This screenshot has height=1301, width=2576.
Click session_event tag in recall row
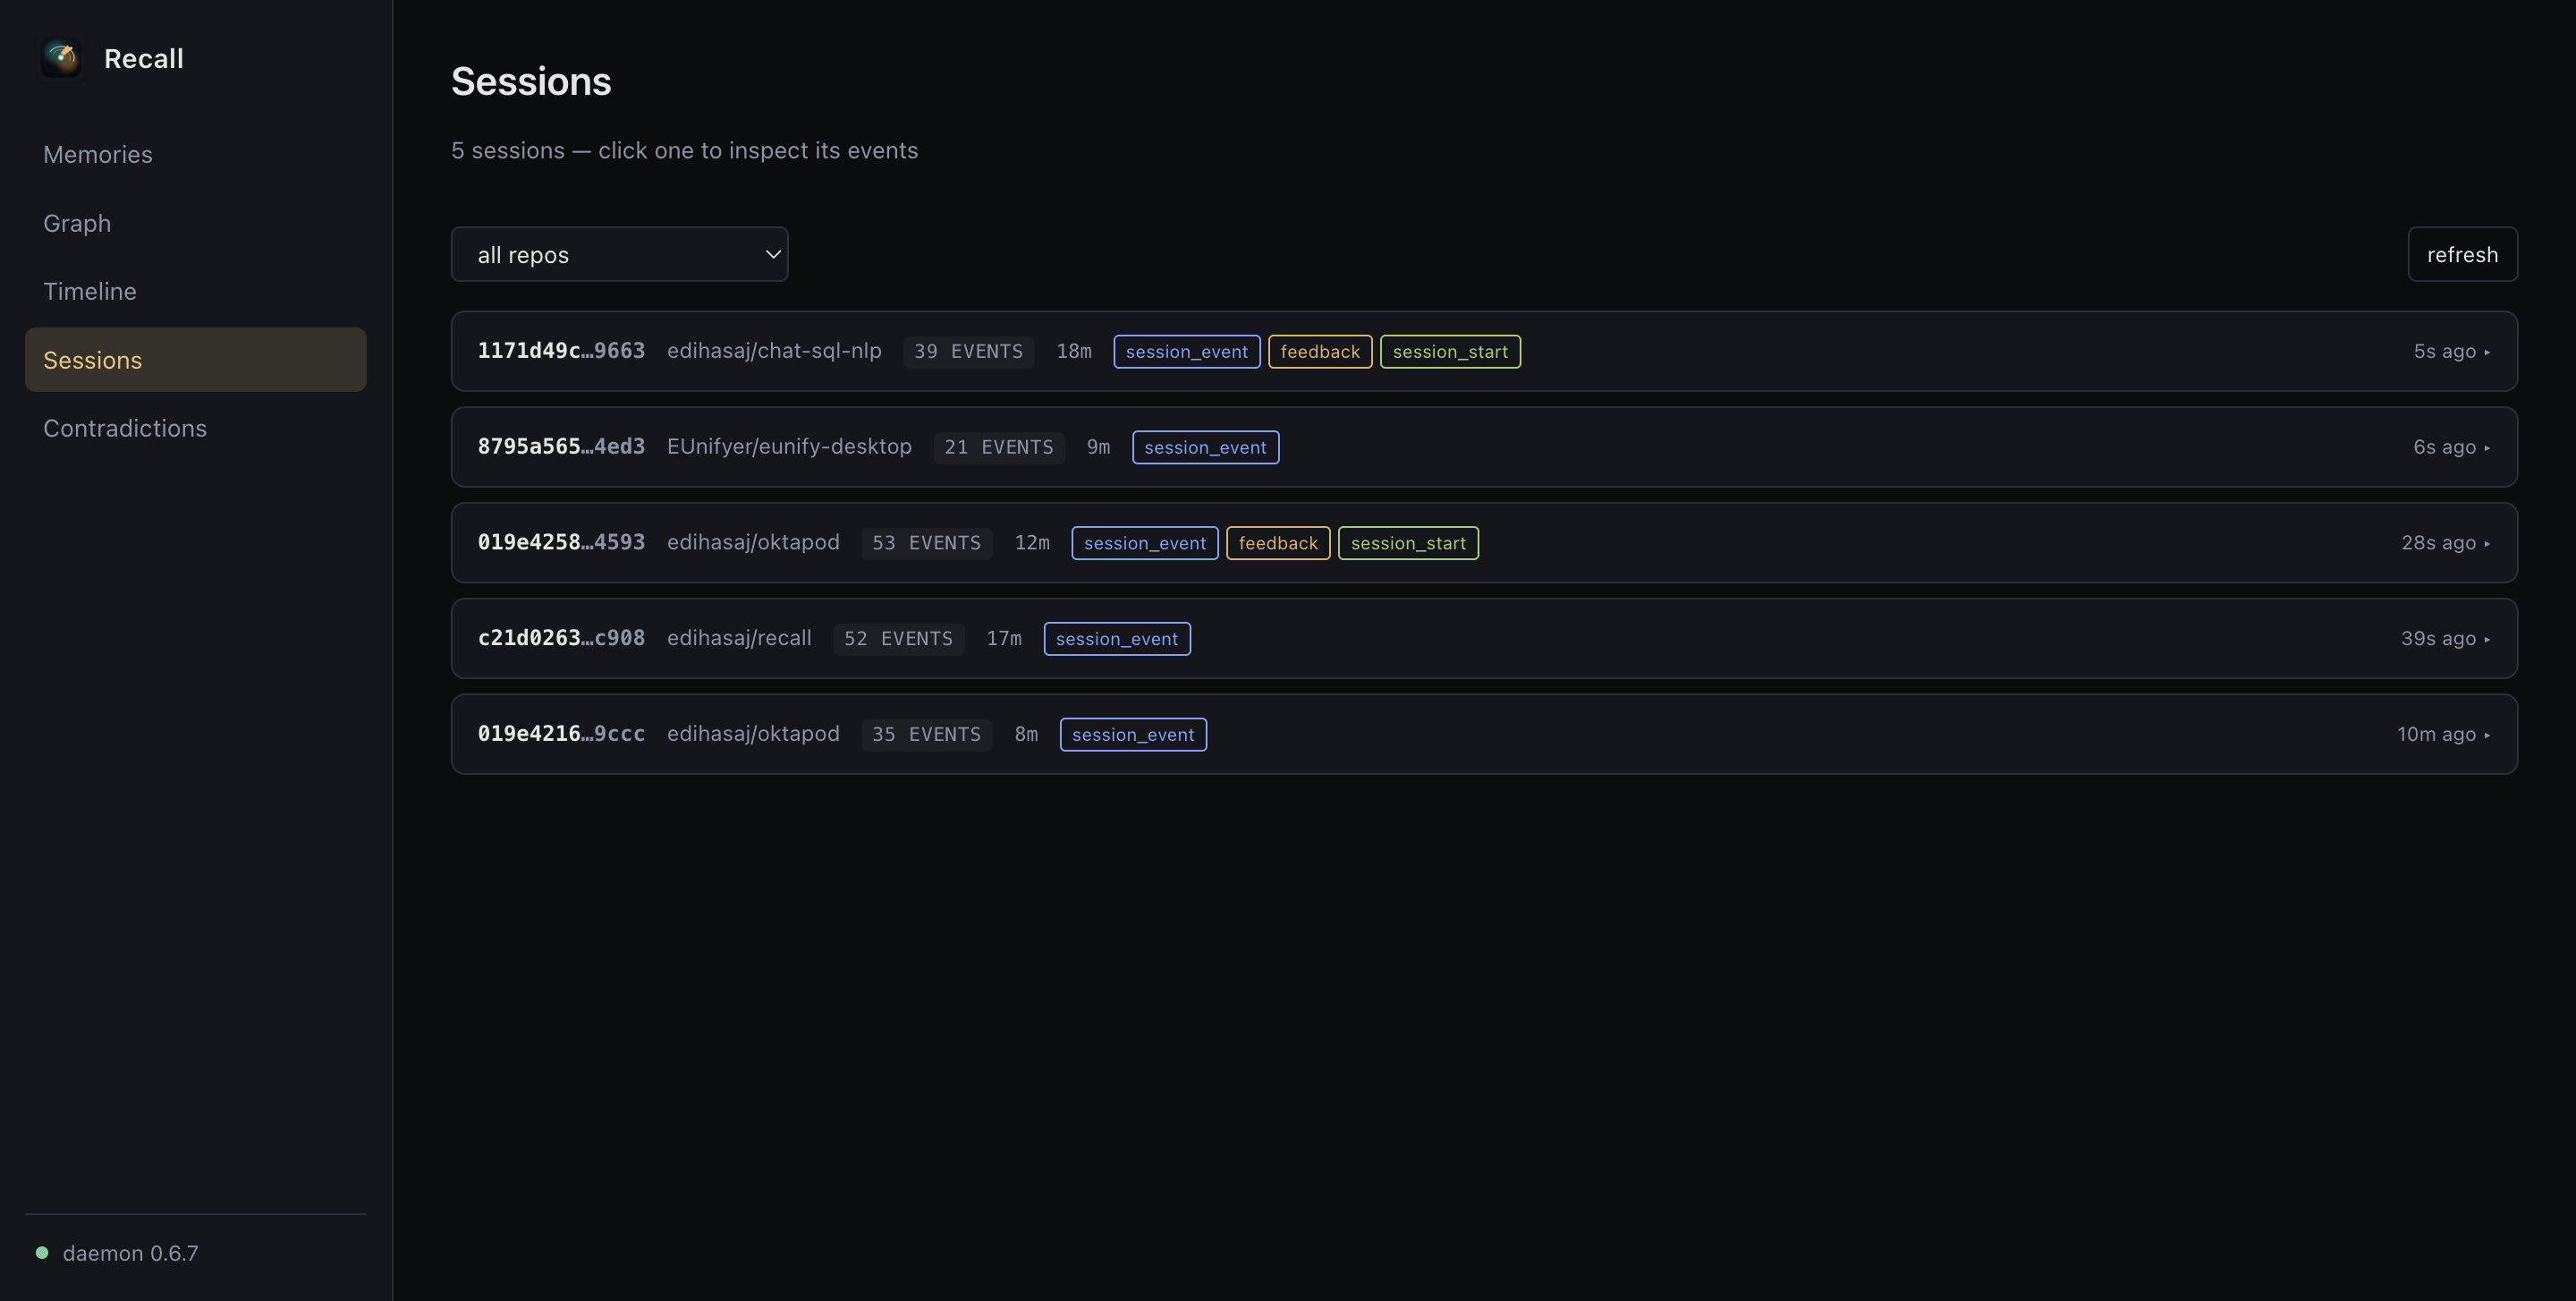click(x=1117, y=639)
